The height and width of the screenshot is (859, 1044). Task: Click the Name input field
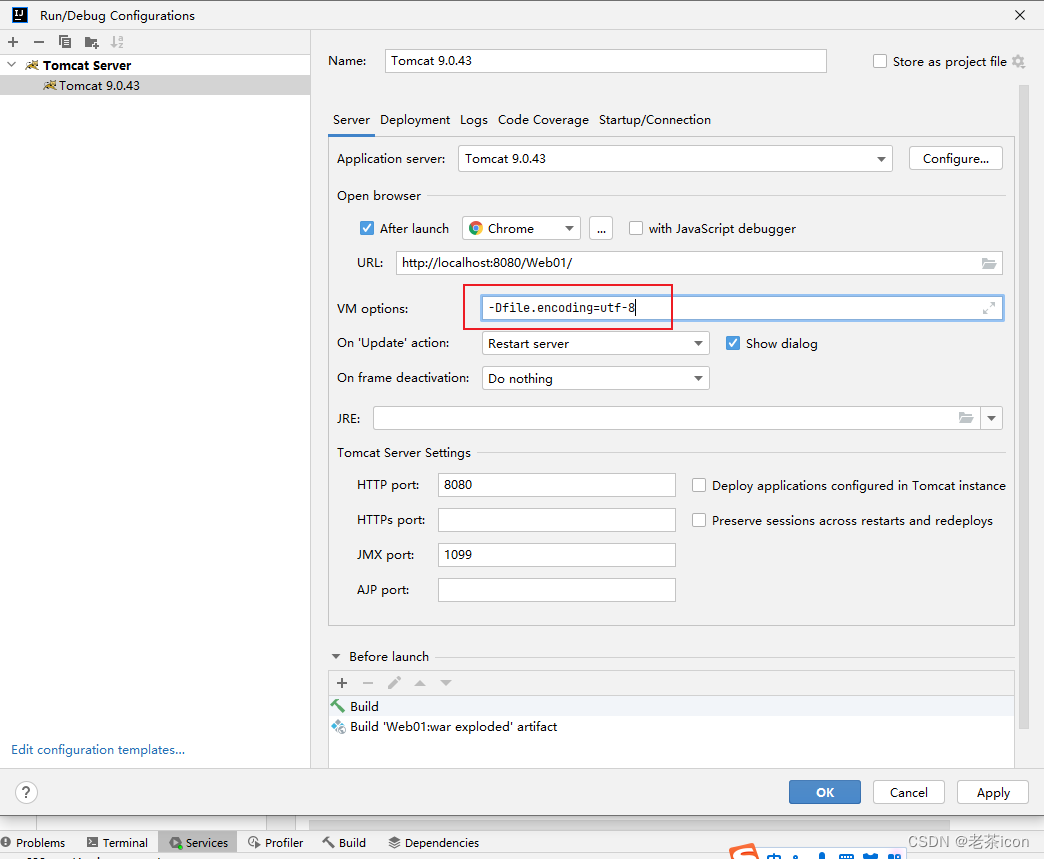tap(605, 61)
